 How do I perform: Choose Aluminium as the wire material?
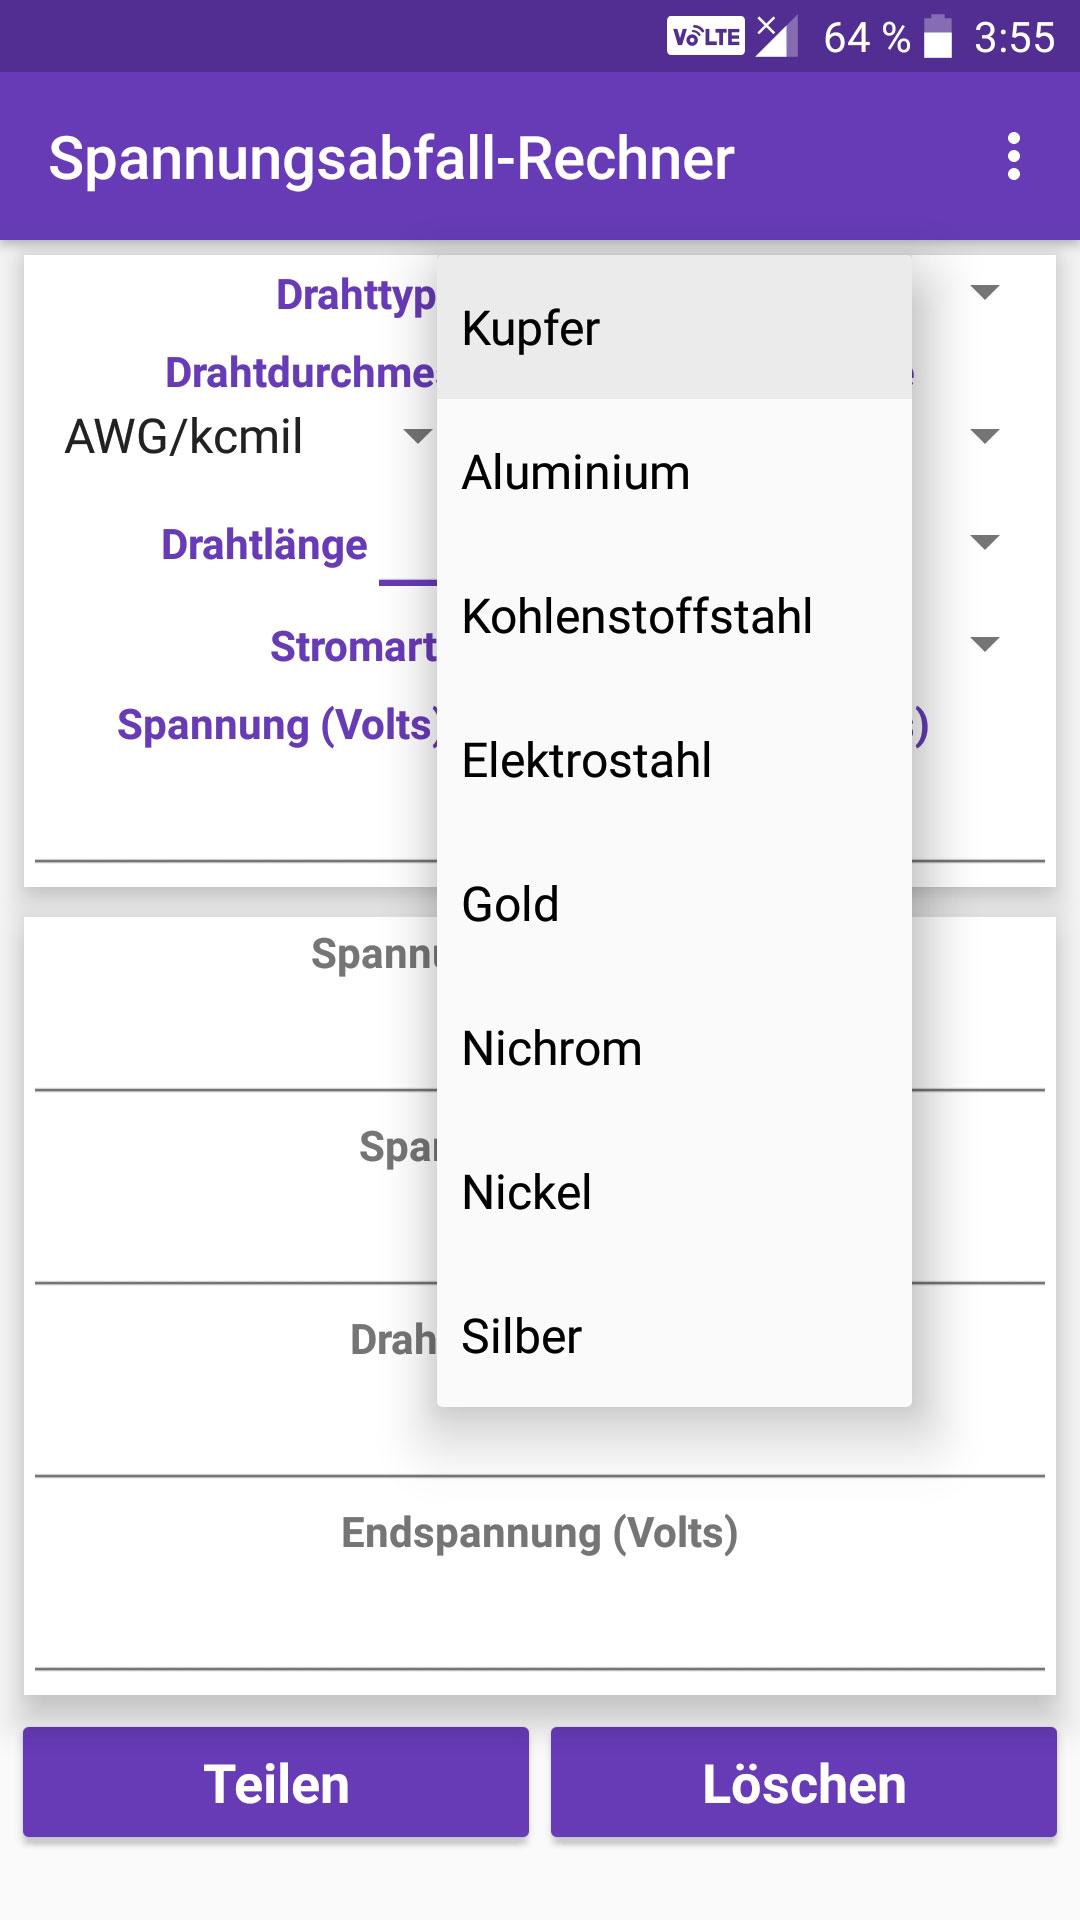[x=674, y=472]
